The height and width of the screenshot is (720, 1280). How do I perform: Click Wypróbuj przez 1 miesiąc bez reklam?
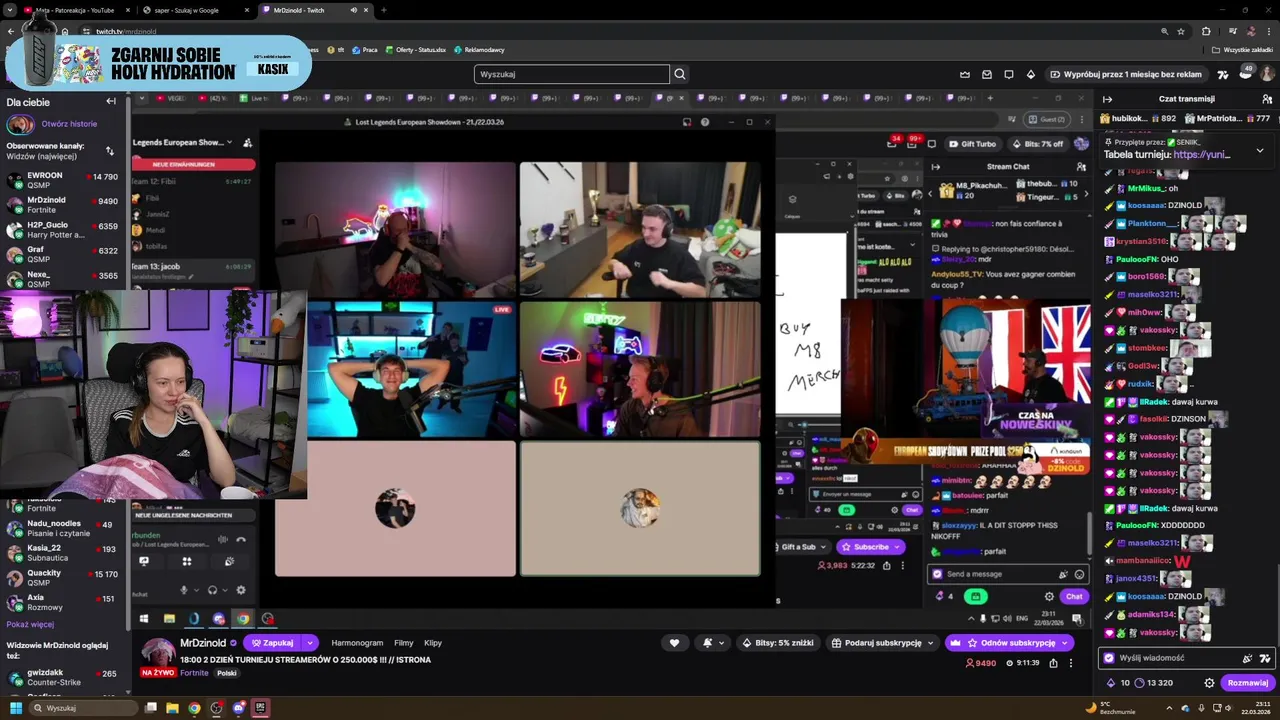click(x=1126, y=74)
